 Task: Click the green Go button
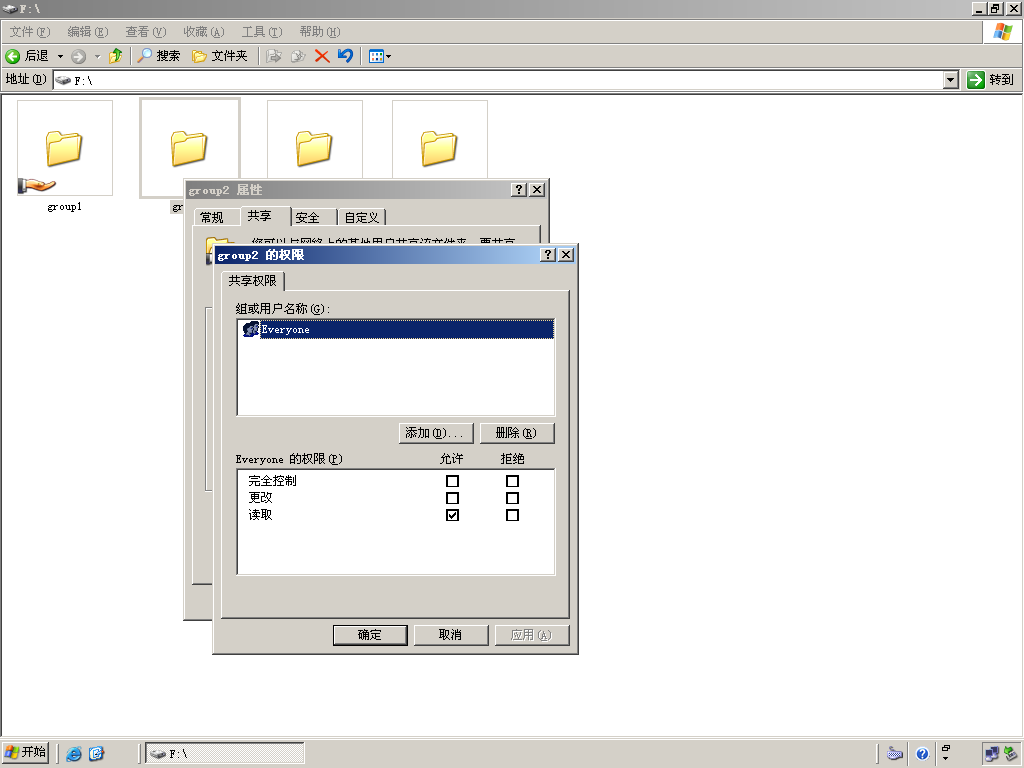click(x=991, y=80)
